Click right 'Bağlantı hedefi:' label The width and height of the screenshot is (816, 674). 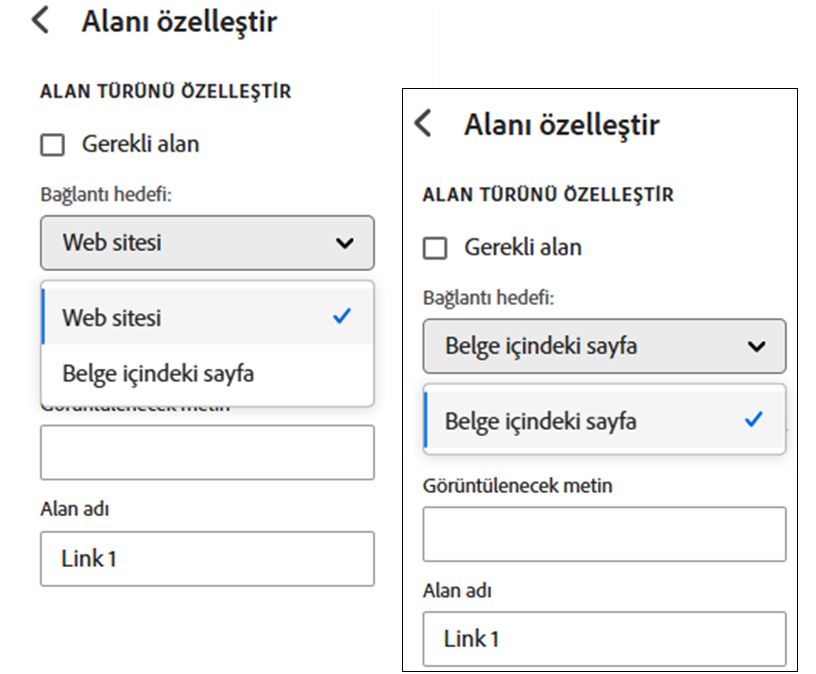[489, 298]
